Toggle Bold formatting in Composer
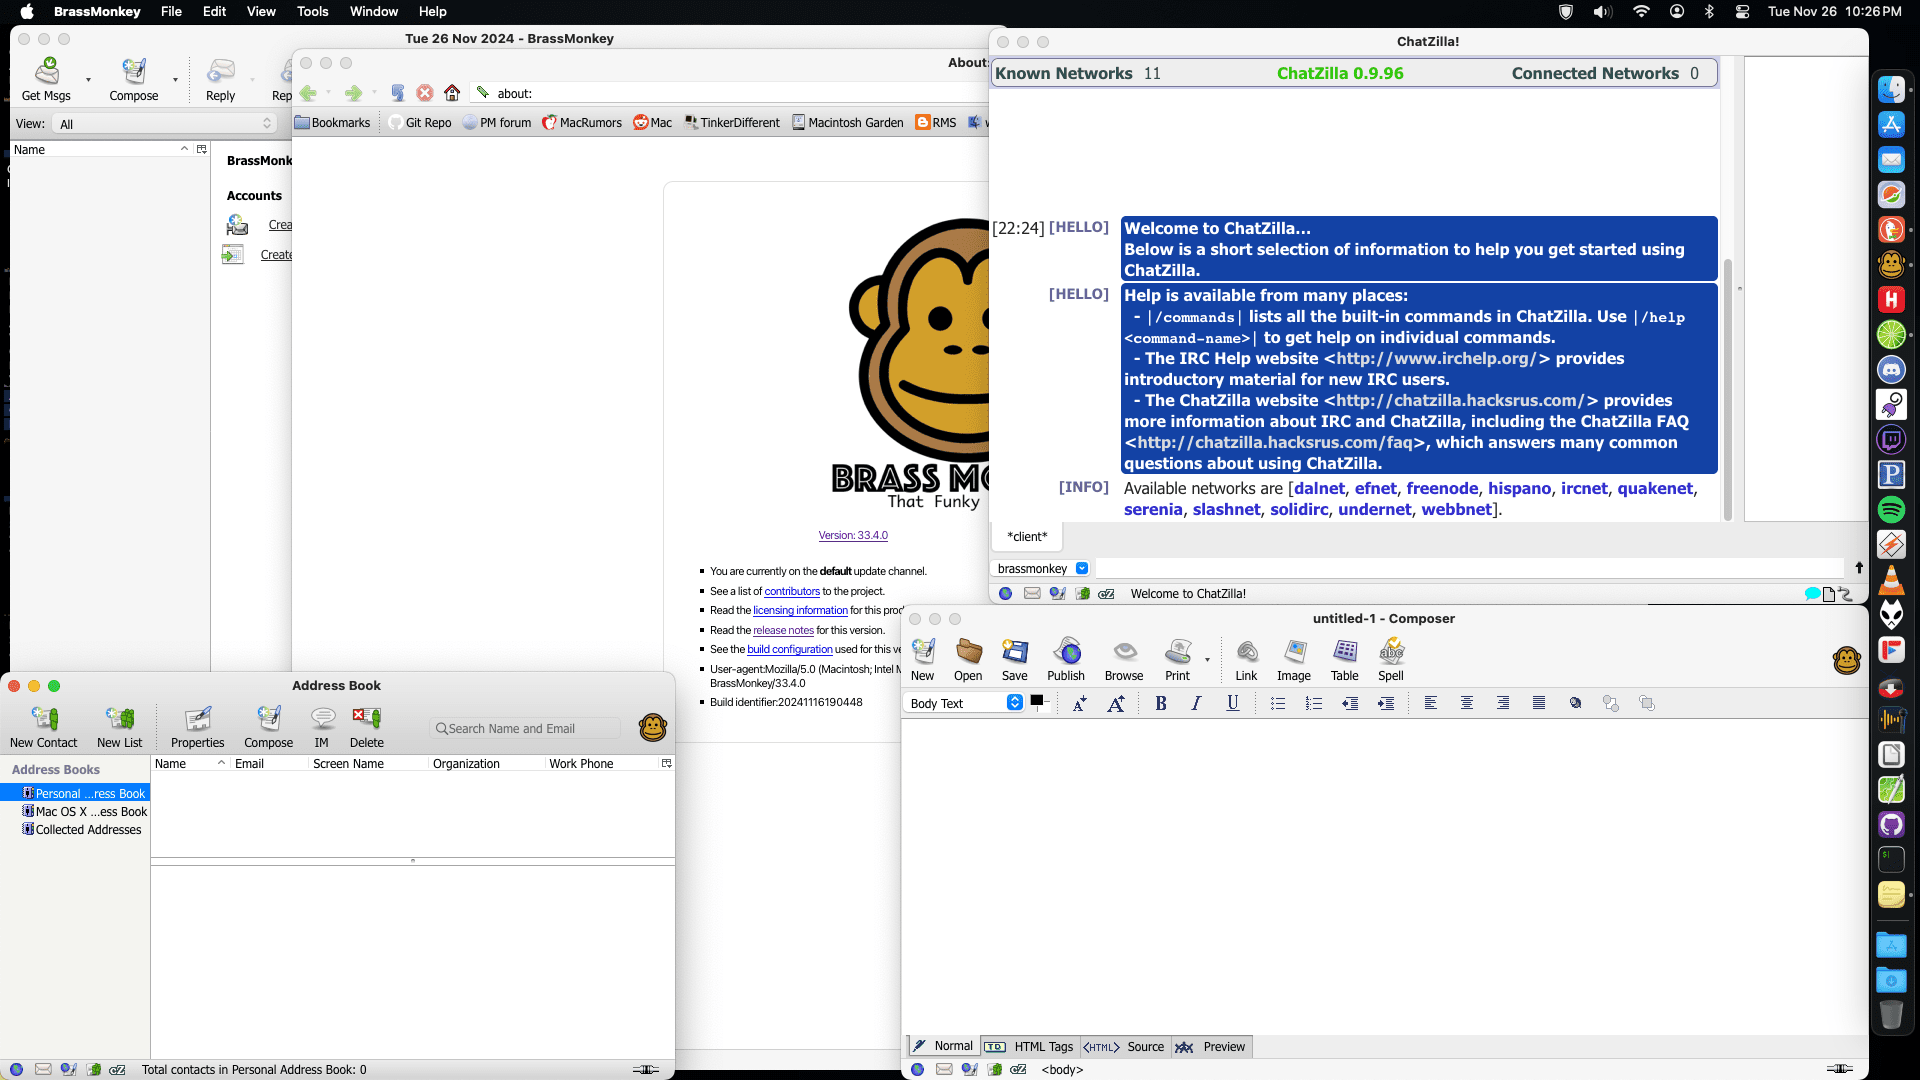The height and width of the screenshot is (1080, 1920). (1161, 703)
